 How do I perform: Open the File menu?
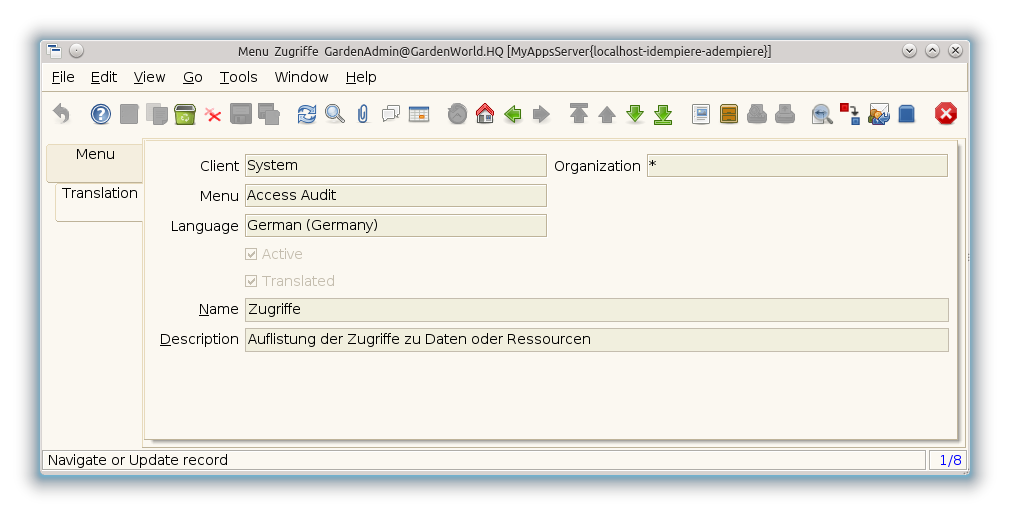click(62, 77)
